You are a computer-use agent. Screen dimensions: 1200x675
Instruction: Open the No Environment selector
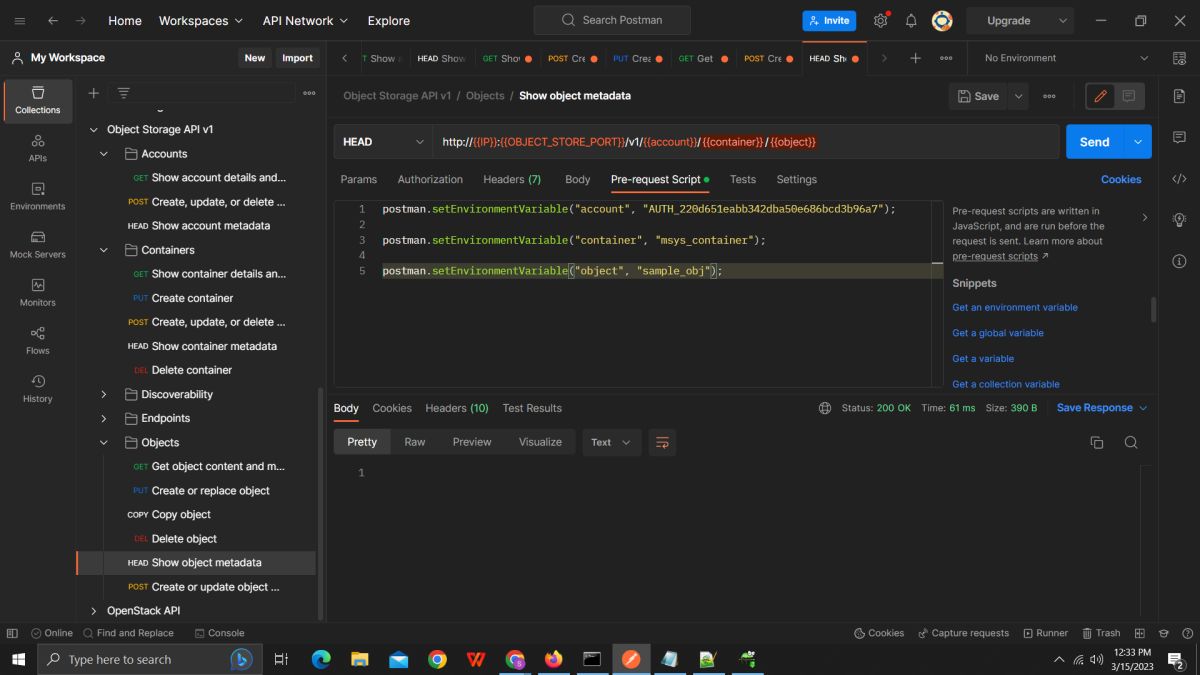coord(1067,58)
